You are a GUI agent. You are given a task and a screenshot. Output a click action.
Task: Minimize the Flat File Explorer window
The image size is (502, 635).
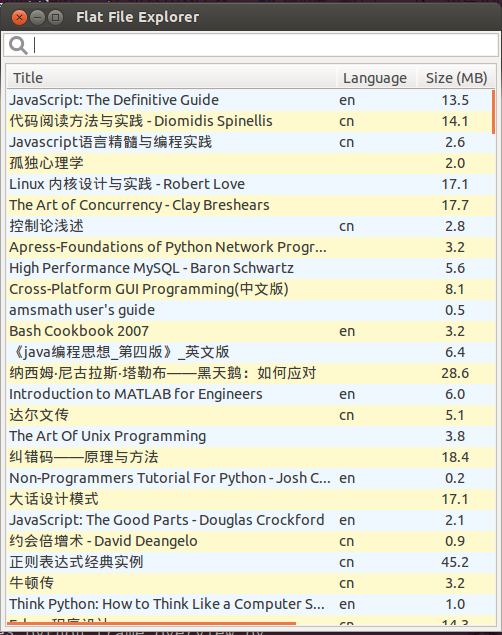pos(38,17)
